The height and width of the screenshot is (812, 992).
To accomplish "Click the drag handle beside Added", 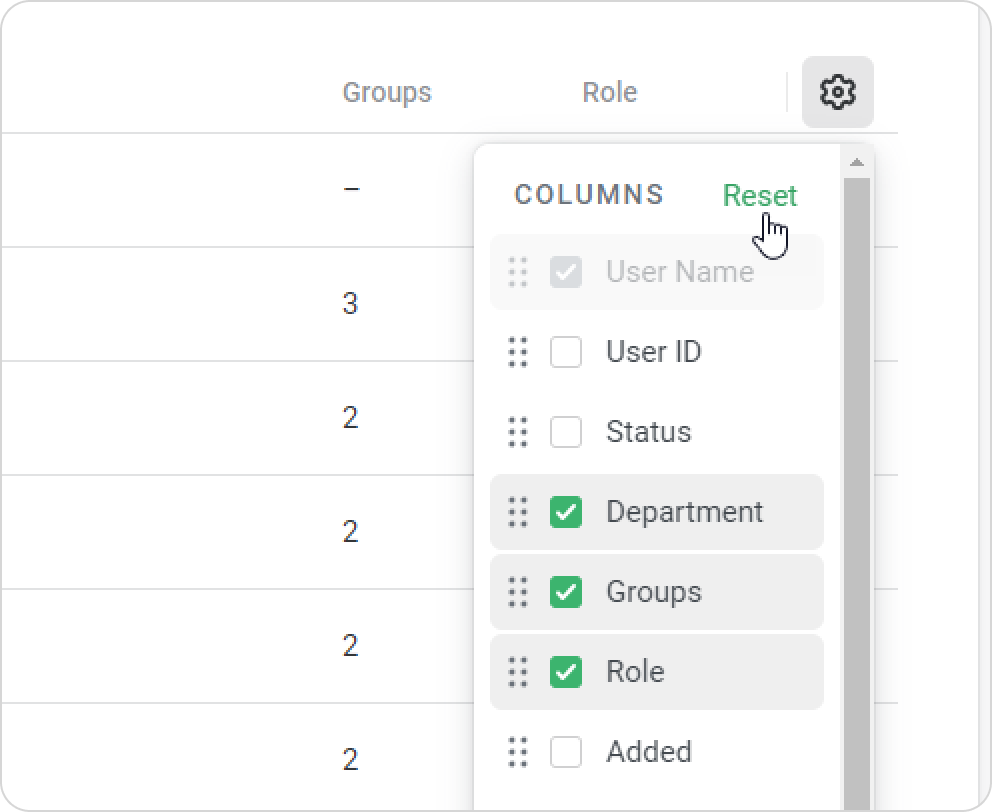I will tap(517, 752).
